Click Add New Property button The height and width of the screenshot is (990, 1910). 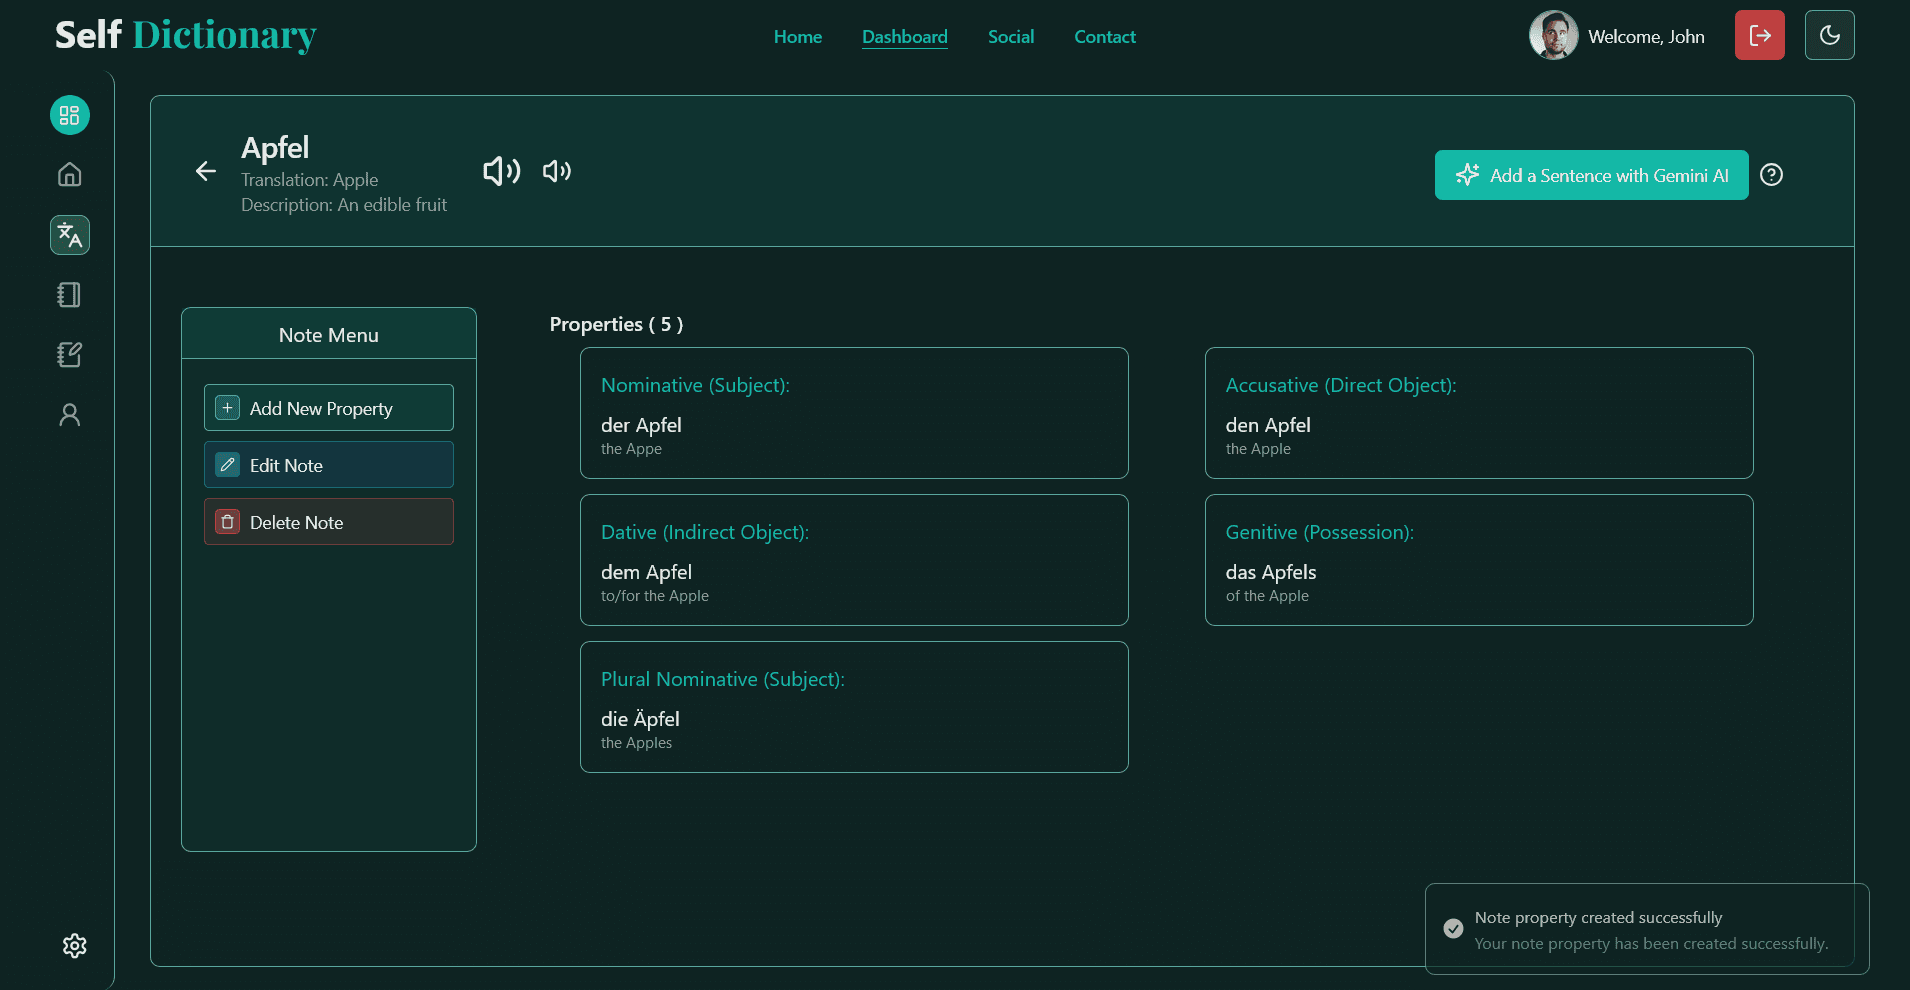[328, 408]
